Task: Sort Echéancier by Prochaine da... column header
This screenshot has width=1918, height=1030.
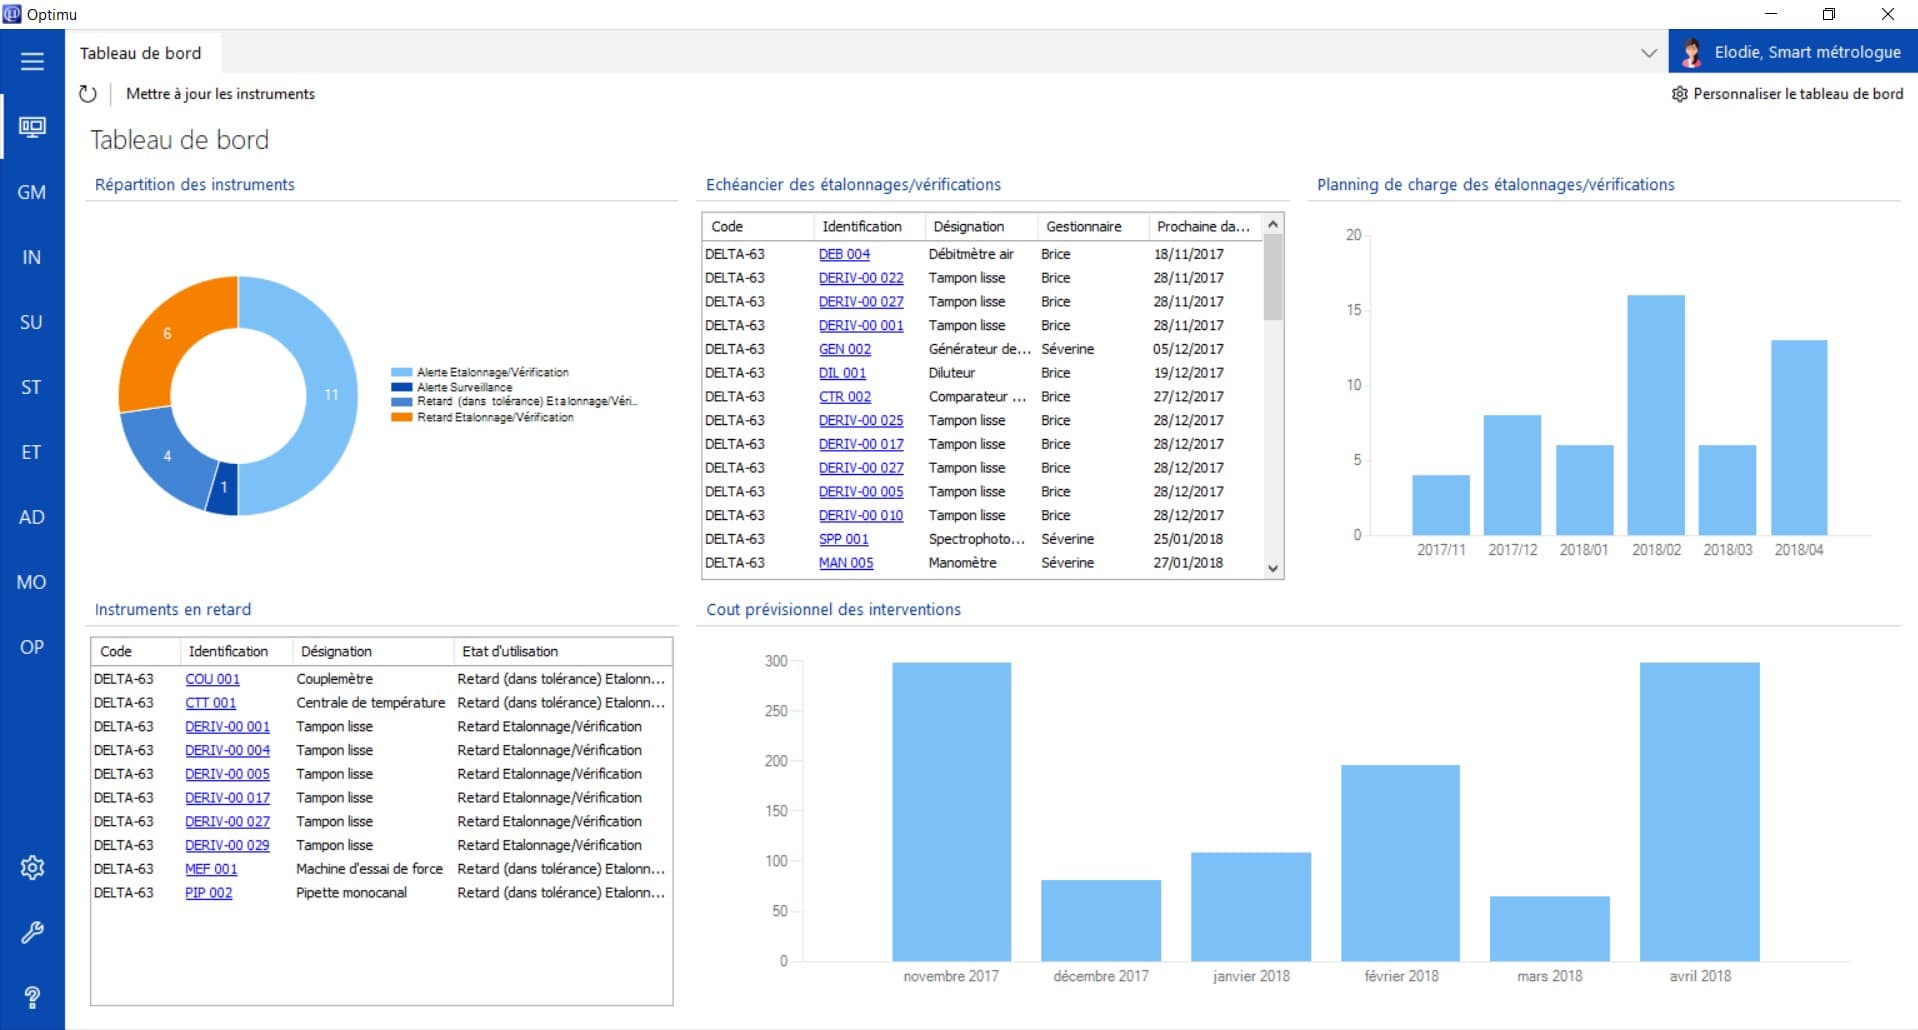Action: [1205, 227]
